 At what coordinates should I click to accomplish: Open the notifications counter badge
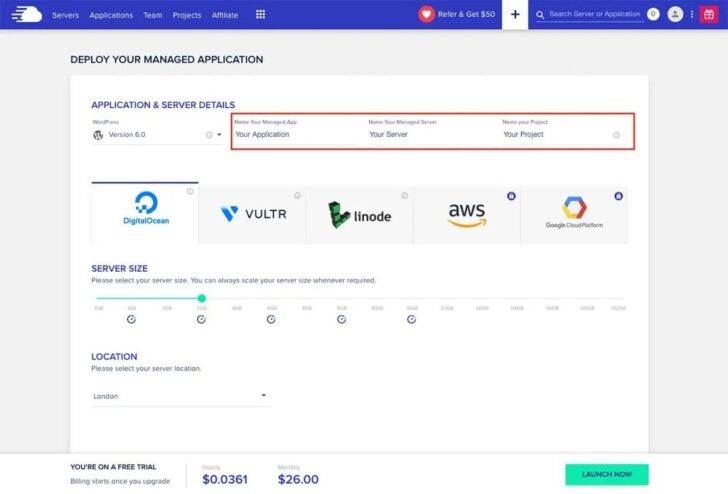pyautogui.click(x=653, y=14)
